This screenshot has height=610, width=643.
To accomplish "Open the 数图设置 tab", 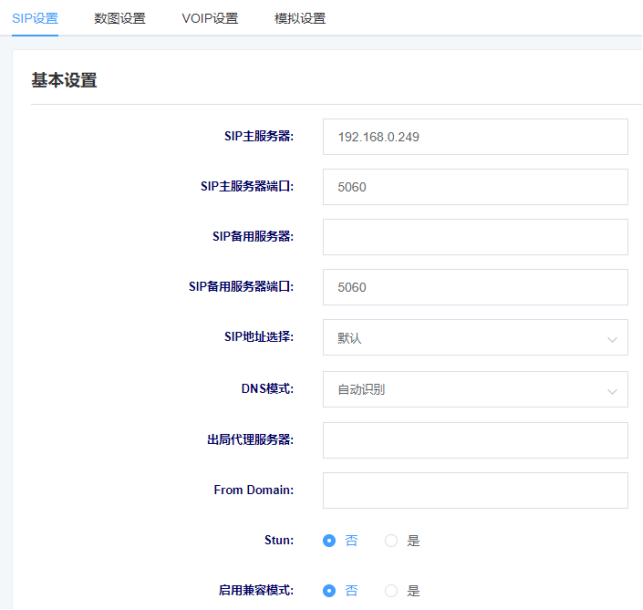I will click(120, 18).
